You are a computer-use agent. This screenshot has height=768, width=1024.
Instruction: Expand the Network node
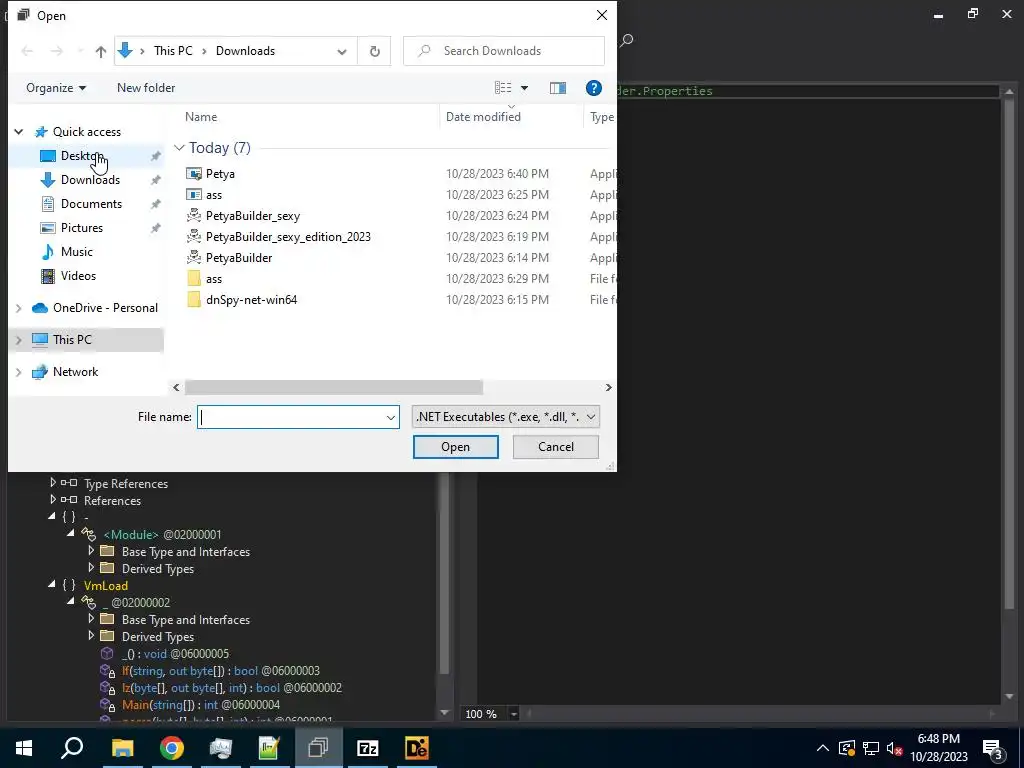[19, 372]
